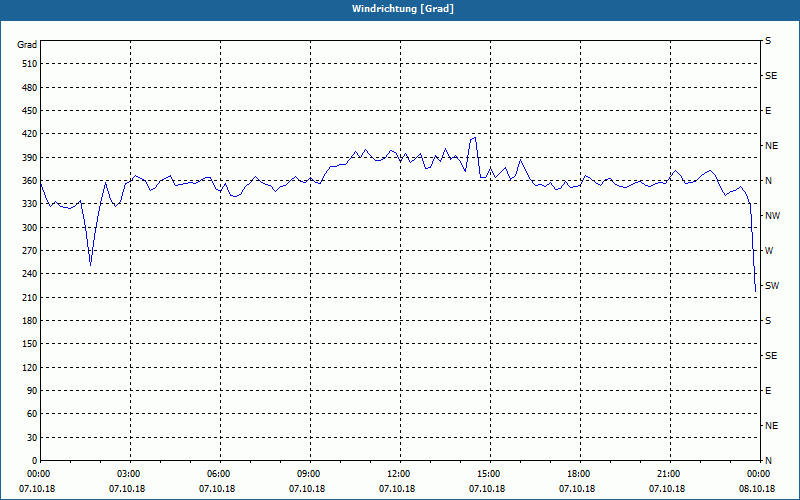800x500 pixels.
Task: Select the 07.10.18 date beneath 21:00
Action: tap(666, 489)
